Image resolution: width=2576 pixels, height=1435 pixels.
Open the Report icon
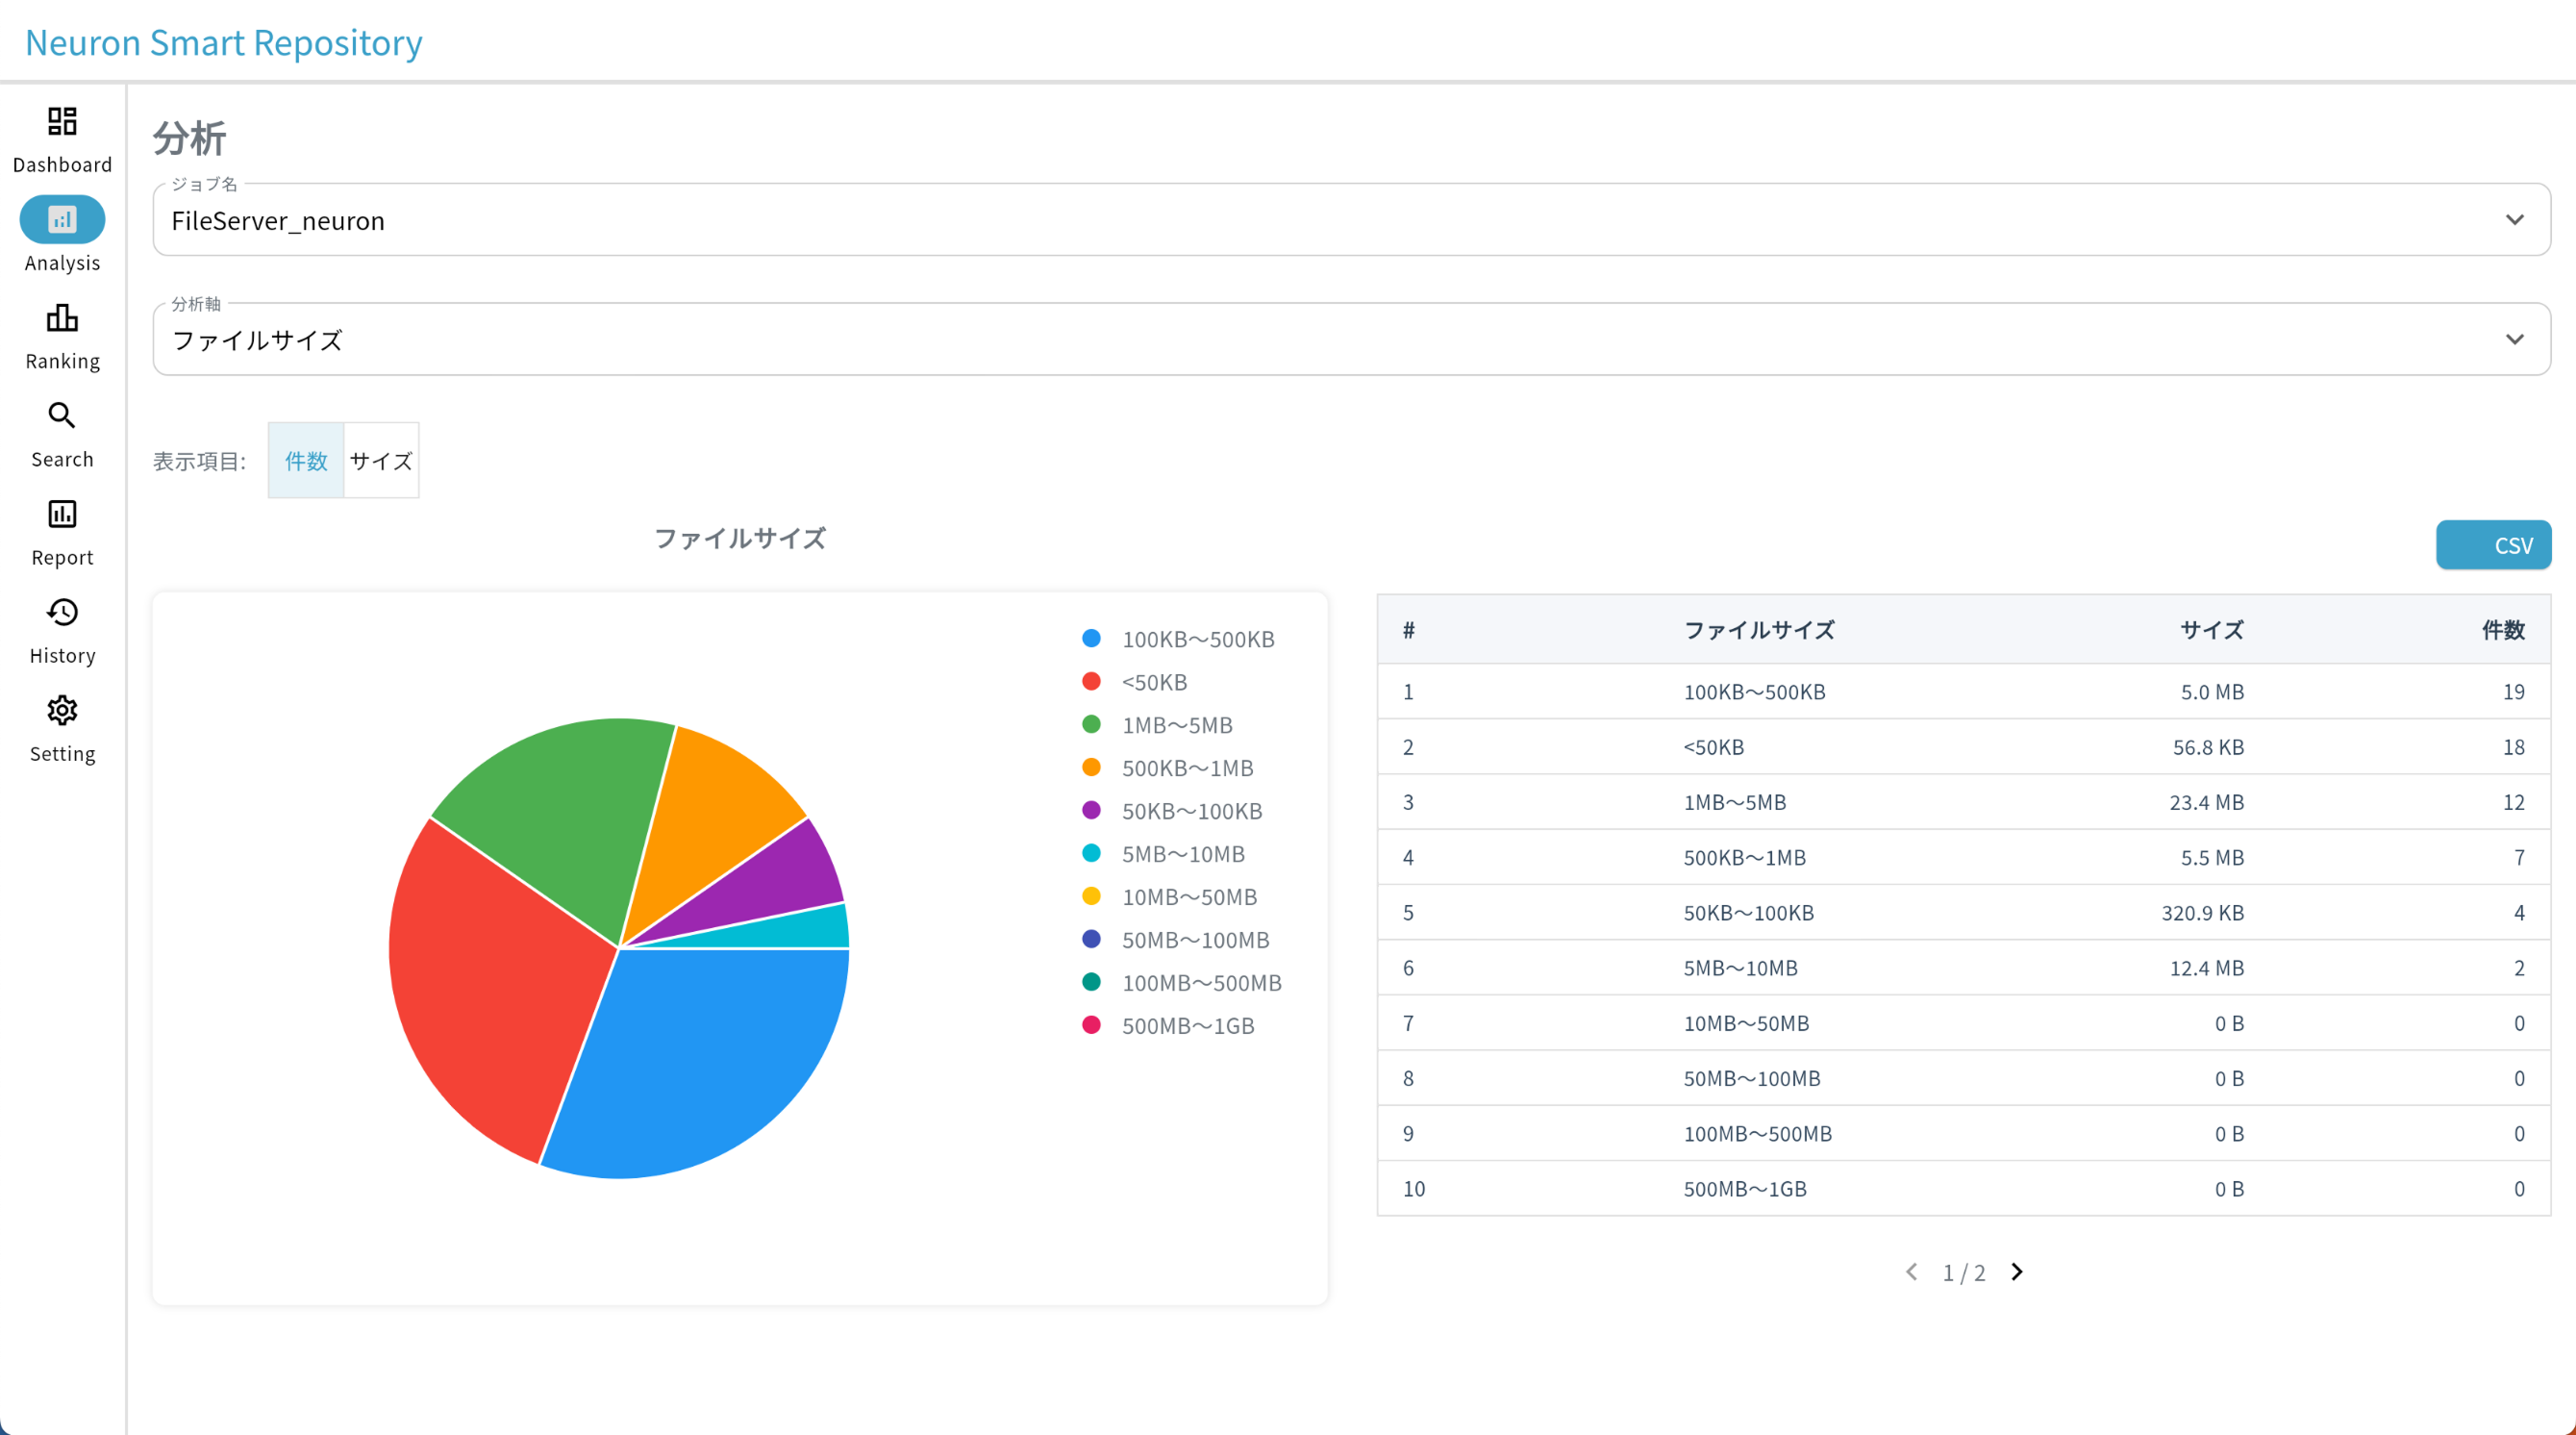[62, 514]
